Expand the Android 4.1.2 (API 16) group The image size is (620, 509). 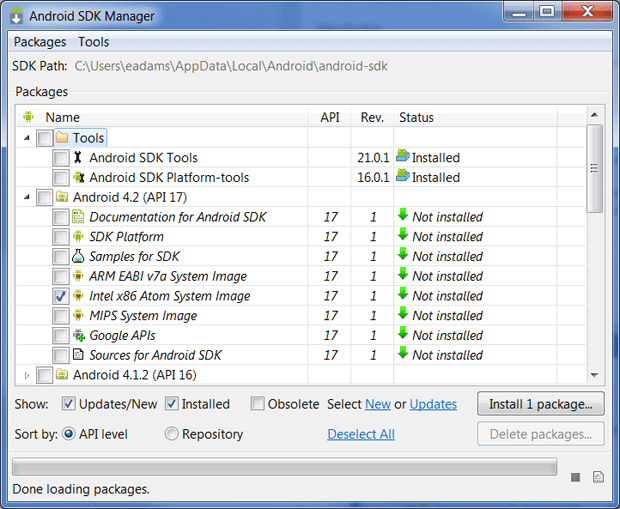pyautogui.click(x=26, y=375)
